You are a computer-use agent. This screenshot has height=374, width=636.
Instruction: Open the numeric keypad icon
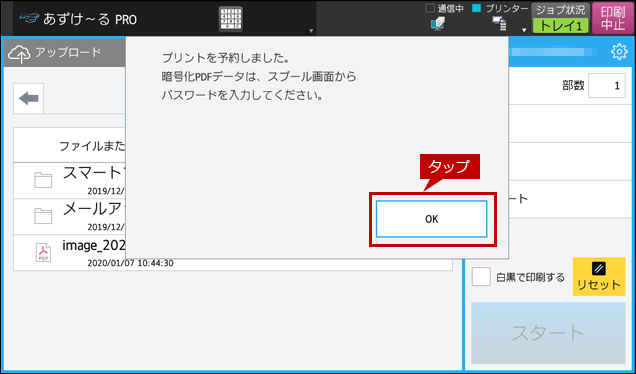click(x=230, y=19)
